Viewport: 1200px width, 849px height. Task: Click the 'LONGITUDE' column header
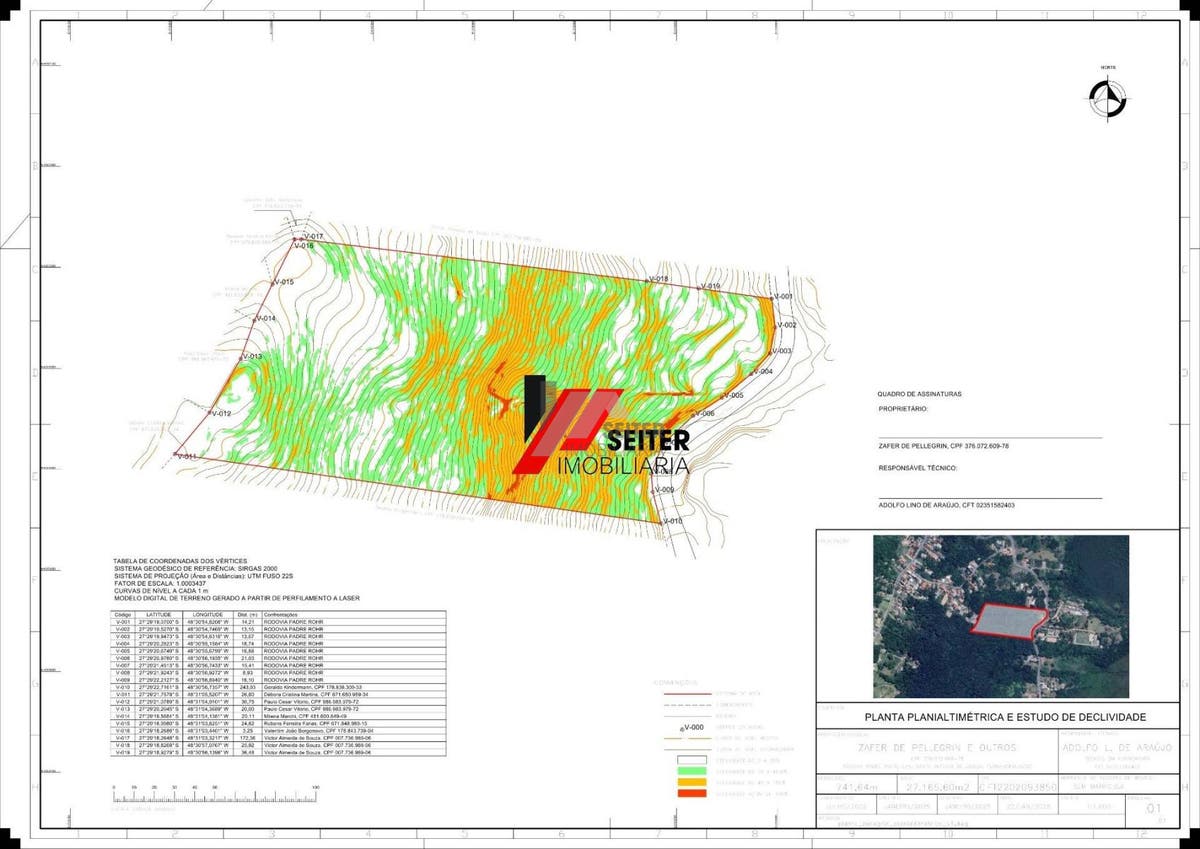tap(208, 614)
